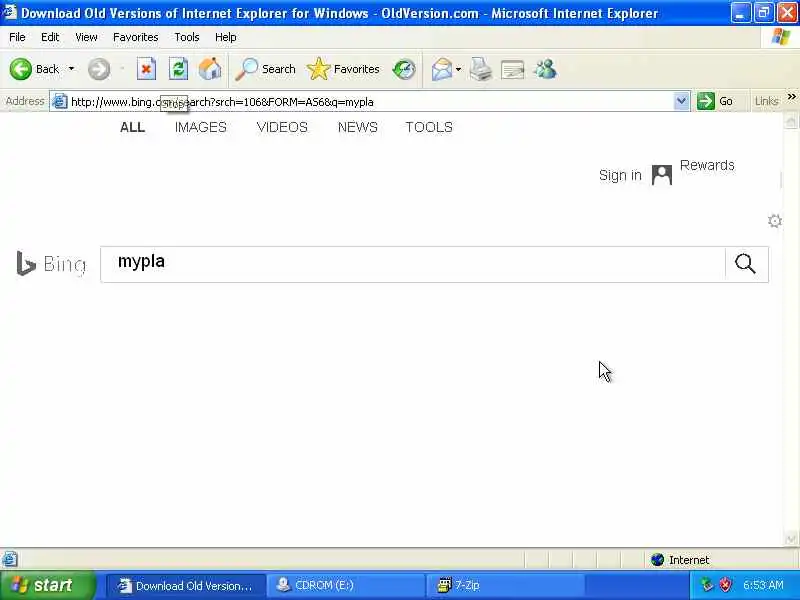
Task: Switch to 7-Zip taskbar window
Action: [506, 585]
